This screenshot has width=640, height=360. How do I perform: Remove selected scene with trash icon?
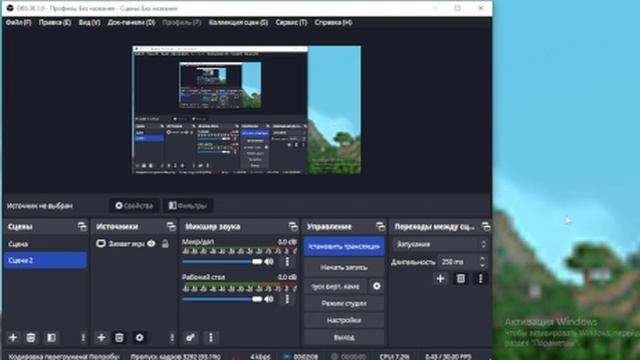click(x=31, y=338)
